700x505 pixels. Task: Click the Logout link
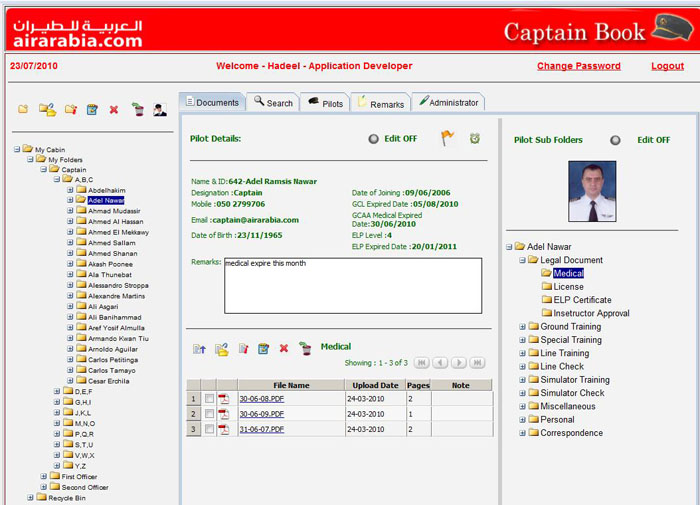667,66
